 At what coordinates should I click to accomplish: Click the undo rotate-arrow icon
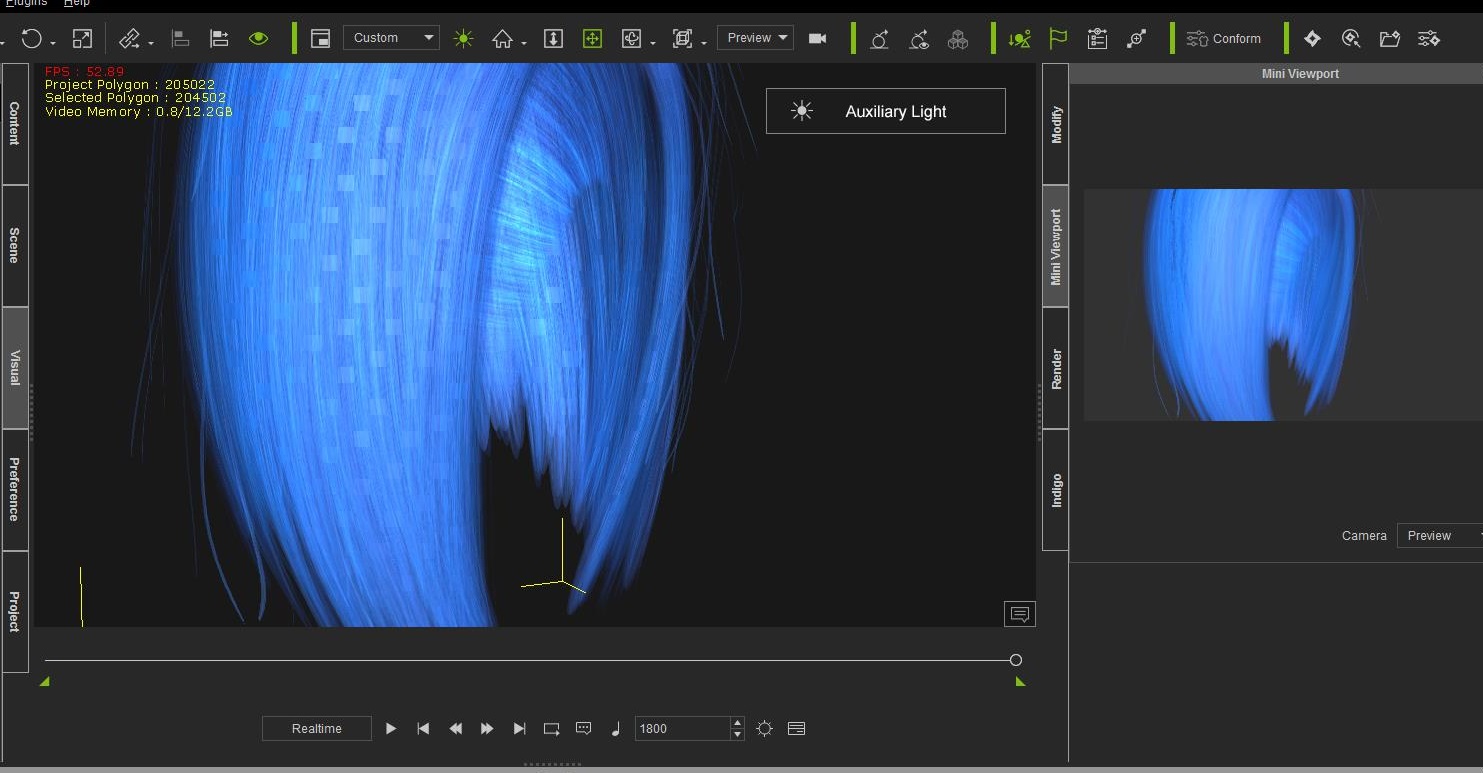[32, 38]
